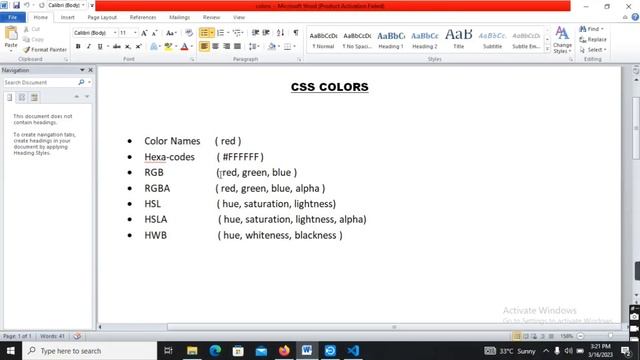Click the Decrease Indent icon
The height and width of the screenshot is (360, 640).
pyautogui.click(x=256, y=33)
